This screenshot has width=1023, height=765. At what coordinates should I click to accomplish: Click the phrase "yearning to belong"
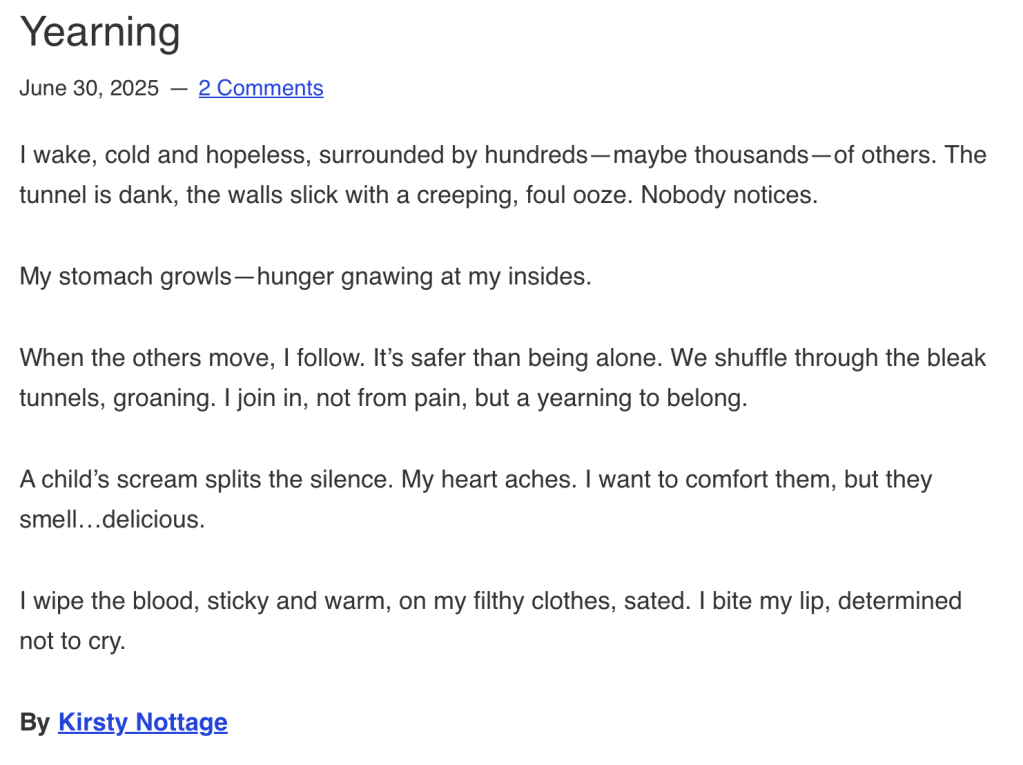click(642, 398)
